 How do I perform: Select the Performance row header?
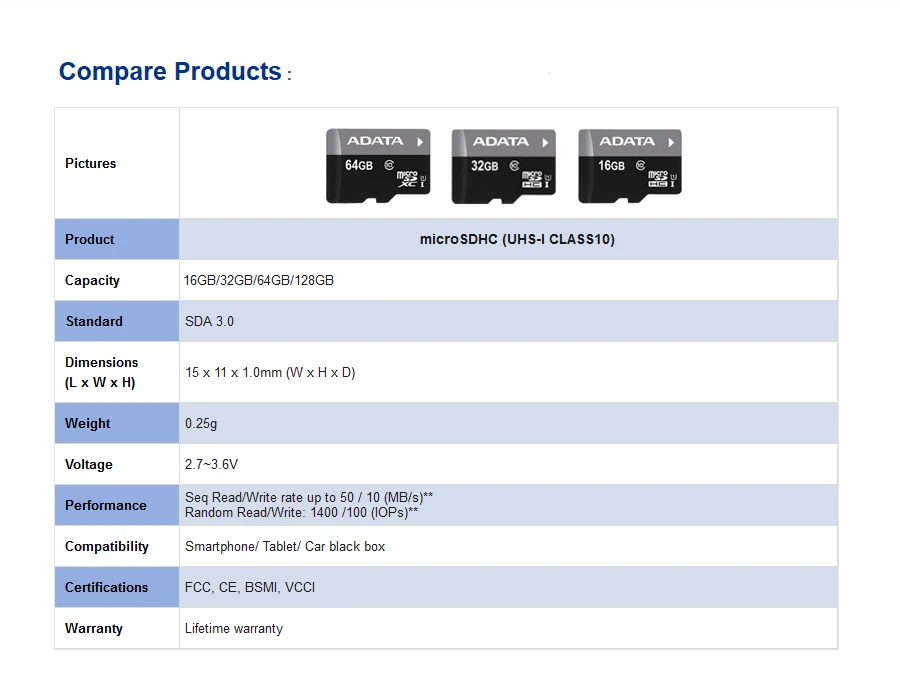click(x=117, y=506)
